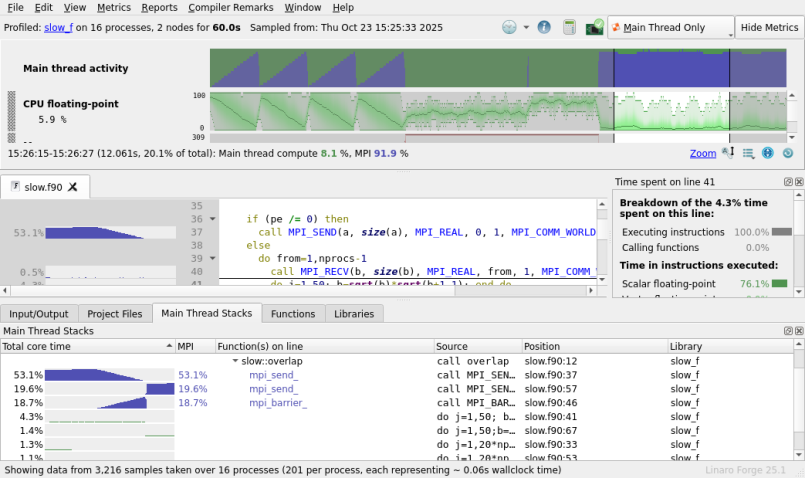Collapse the slow::overlap tree node

point(235,361)
